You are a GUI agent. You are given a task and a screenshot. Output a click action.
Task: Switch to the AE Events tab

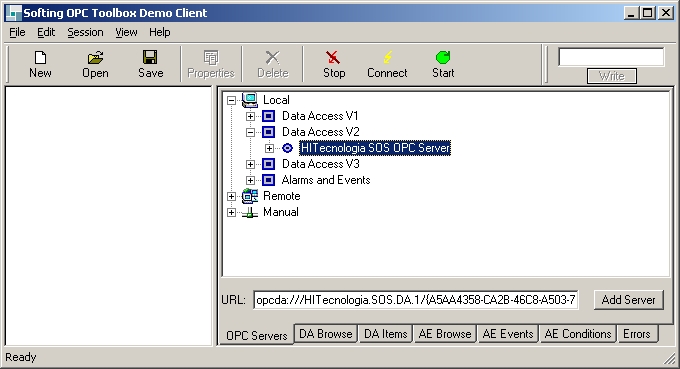(508, 334)
